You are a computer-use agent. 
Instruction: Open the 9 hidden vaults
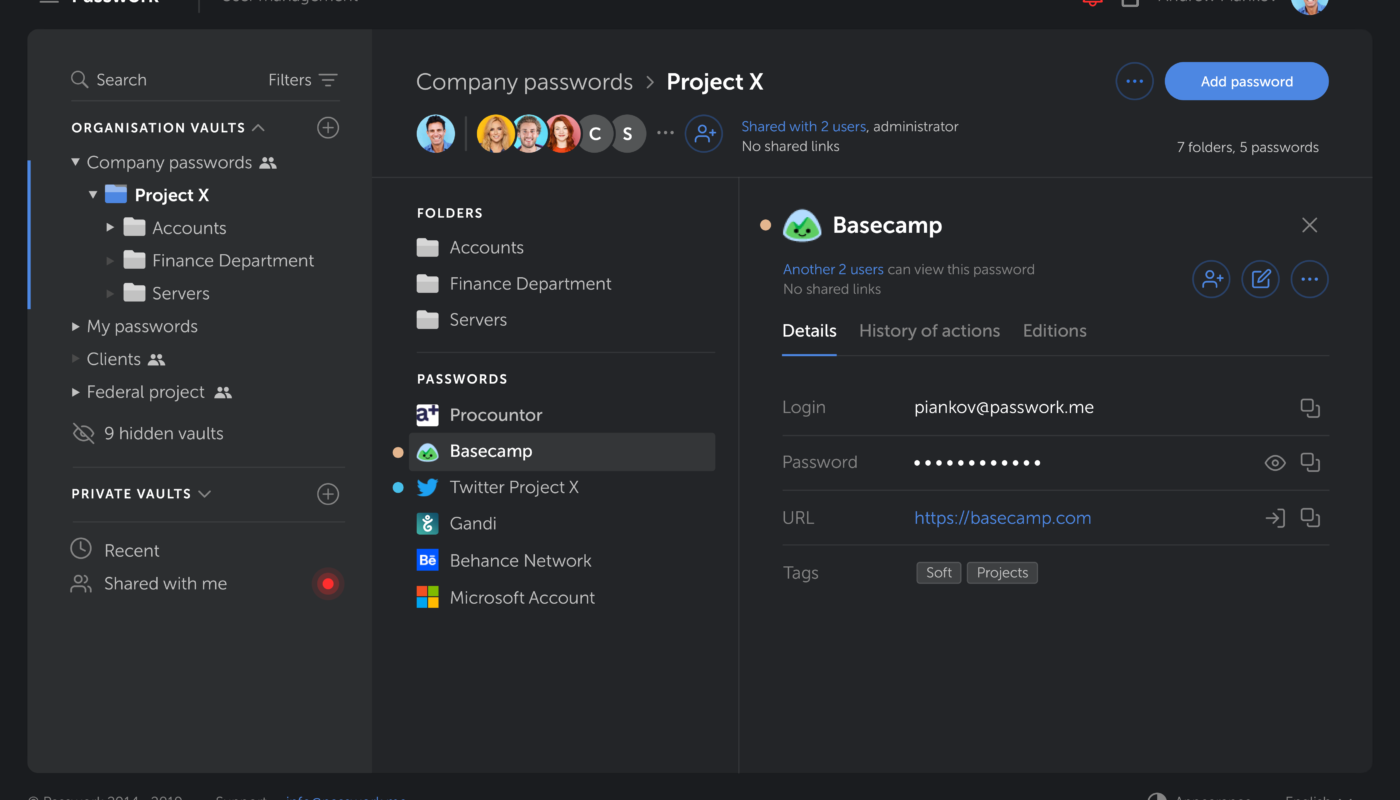tap(148, 433)
